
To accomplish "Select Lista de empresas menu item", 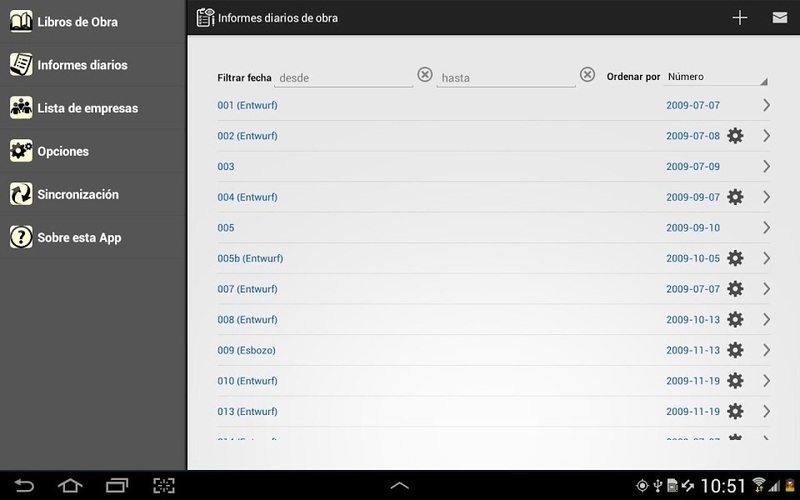I will (87, 108).
